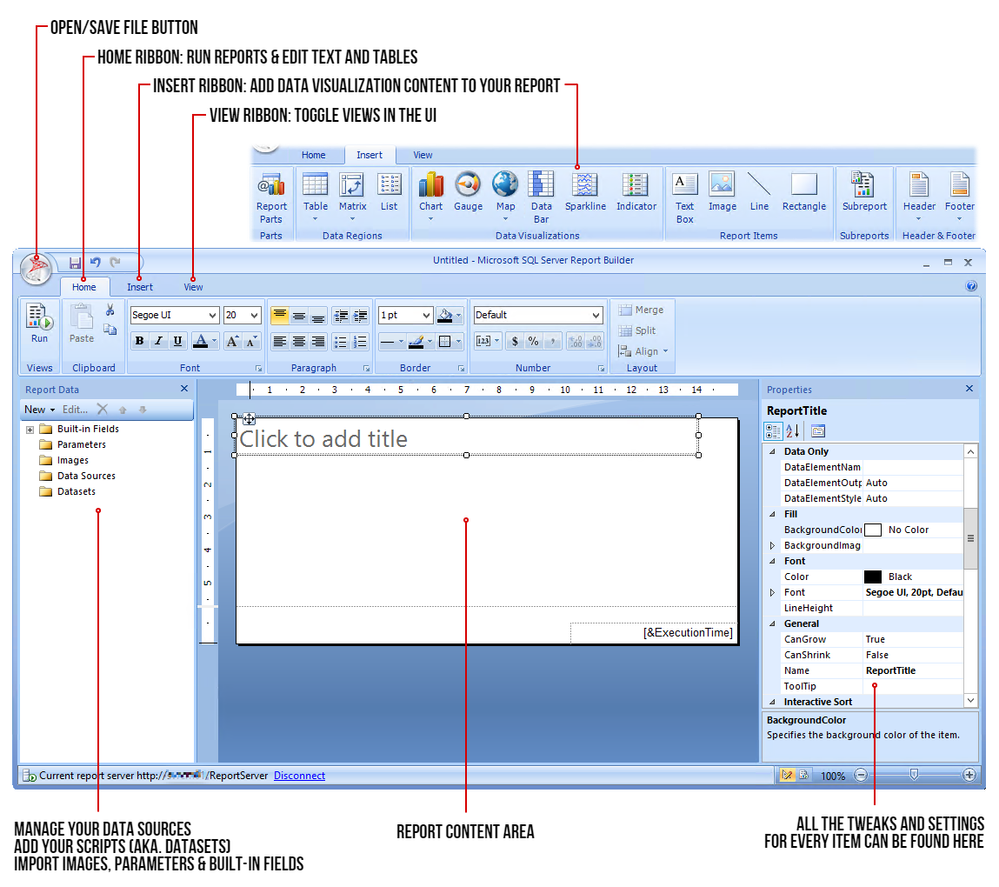Toggle Bold formatting

point(139,342)
